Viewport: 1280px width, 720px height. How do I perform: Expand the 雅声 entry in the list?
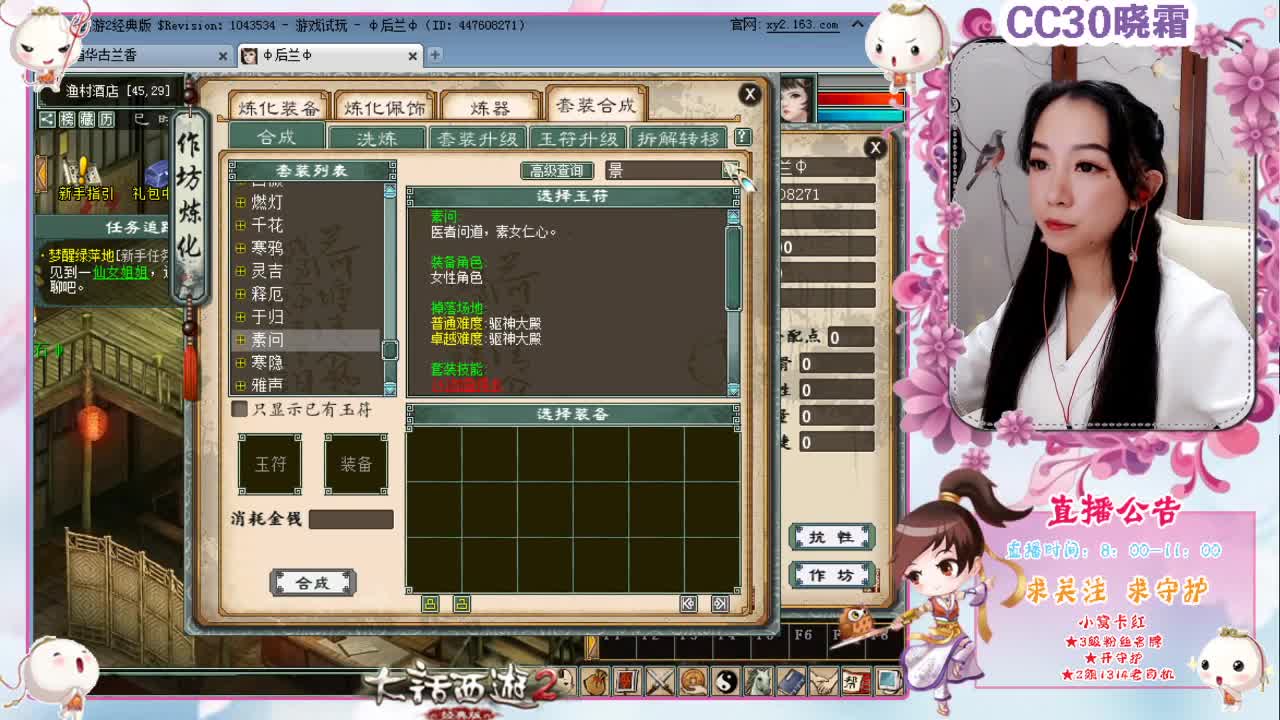coord(240,385)
